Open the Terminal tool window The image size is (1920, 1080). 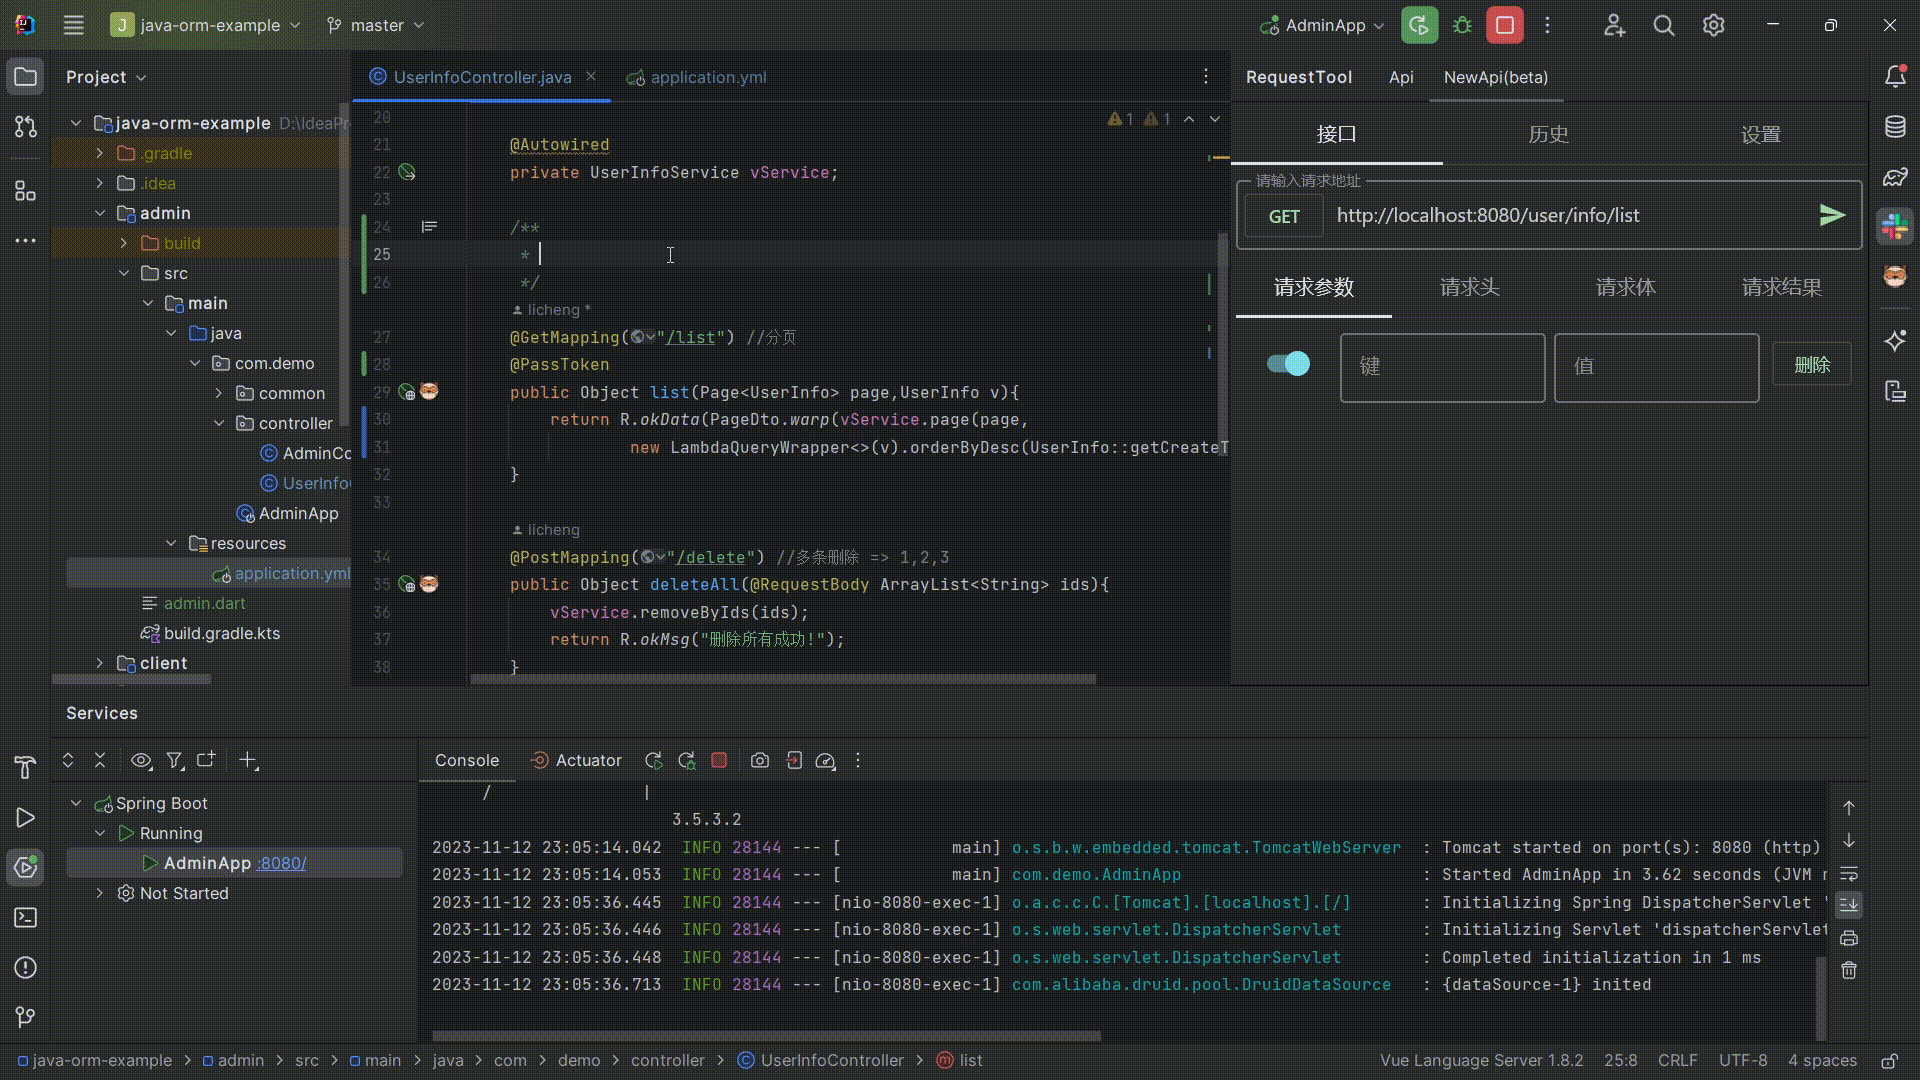click(25, 917)
